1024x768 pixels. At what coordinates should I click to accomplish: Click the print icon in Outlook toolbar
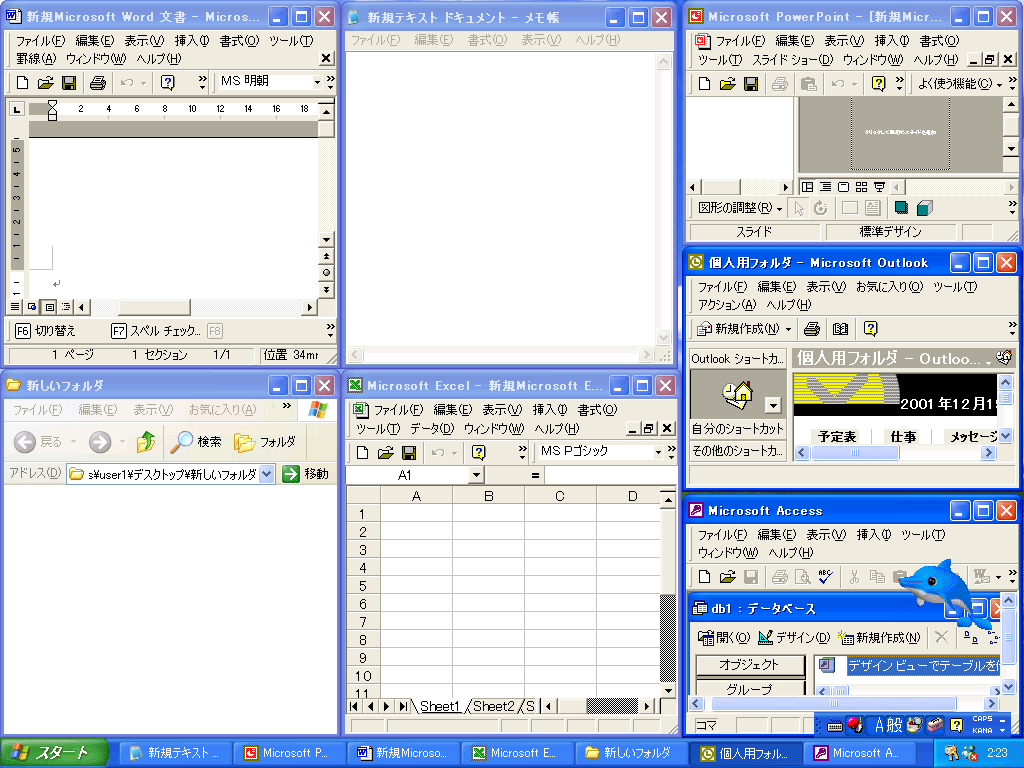click(x=812, y=328)
